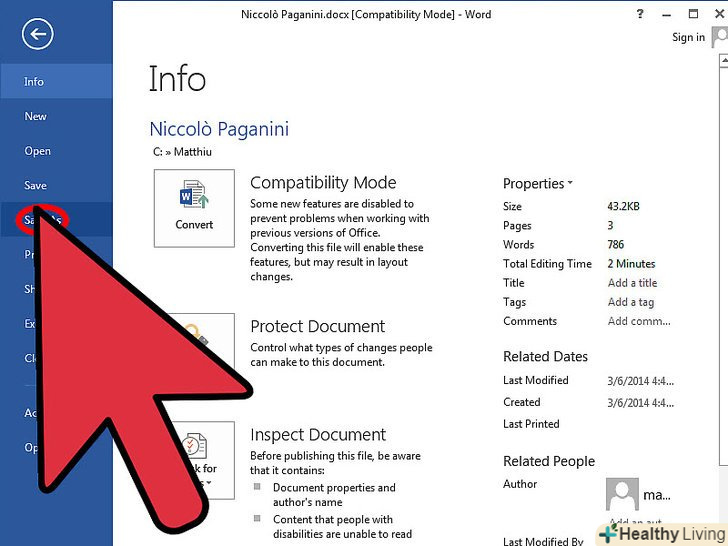Click the Pages value '3'
This screenshot has height=546, width=728.
tap(611, 225)
